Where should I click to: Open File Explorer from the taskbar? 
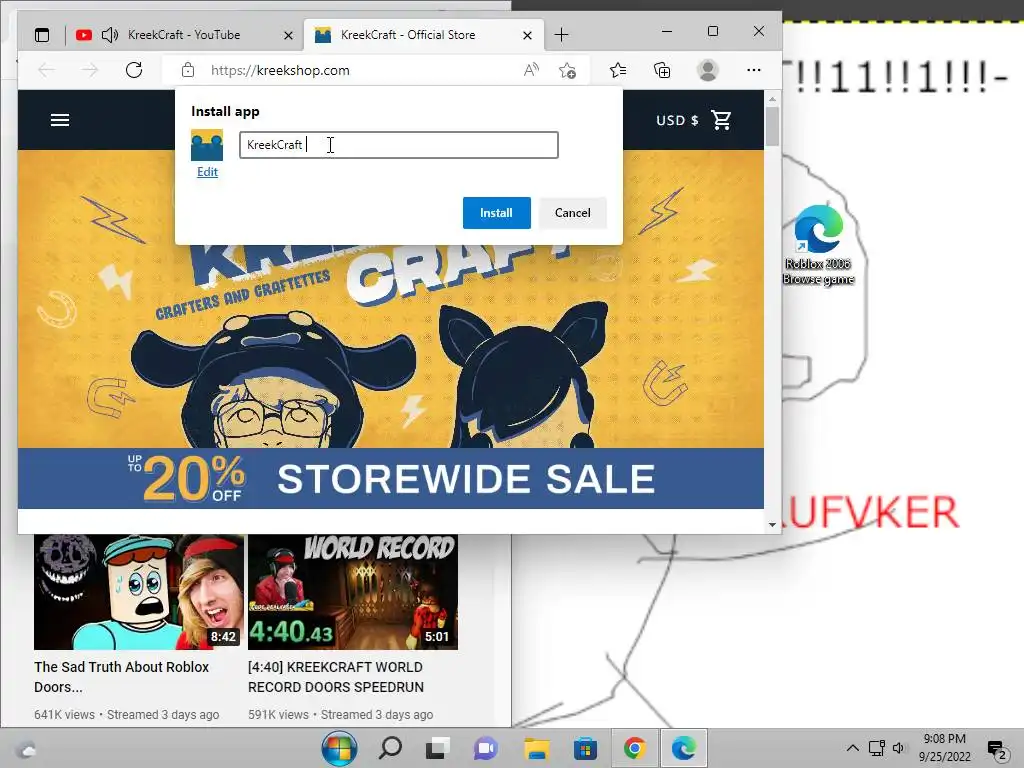pyautogui.click(x=536, y=748)
